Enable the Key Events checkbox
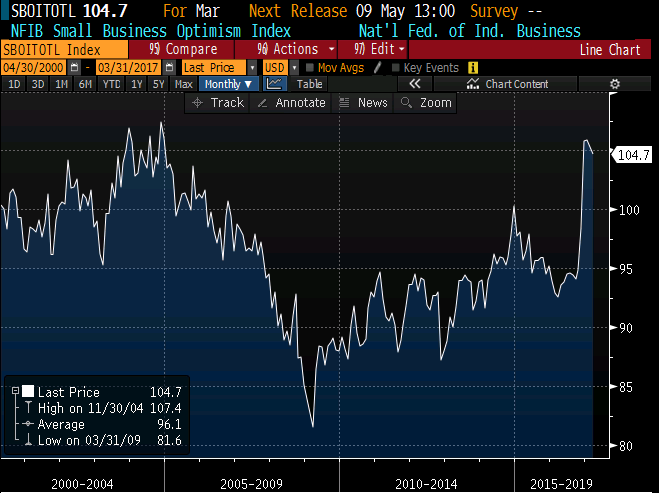659x493 pixels. click(x=395, y=68)
